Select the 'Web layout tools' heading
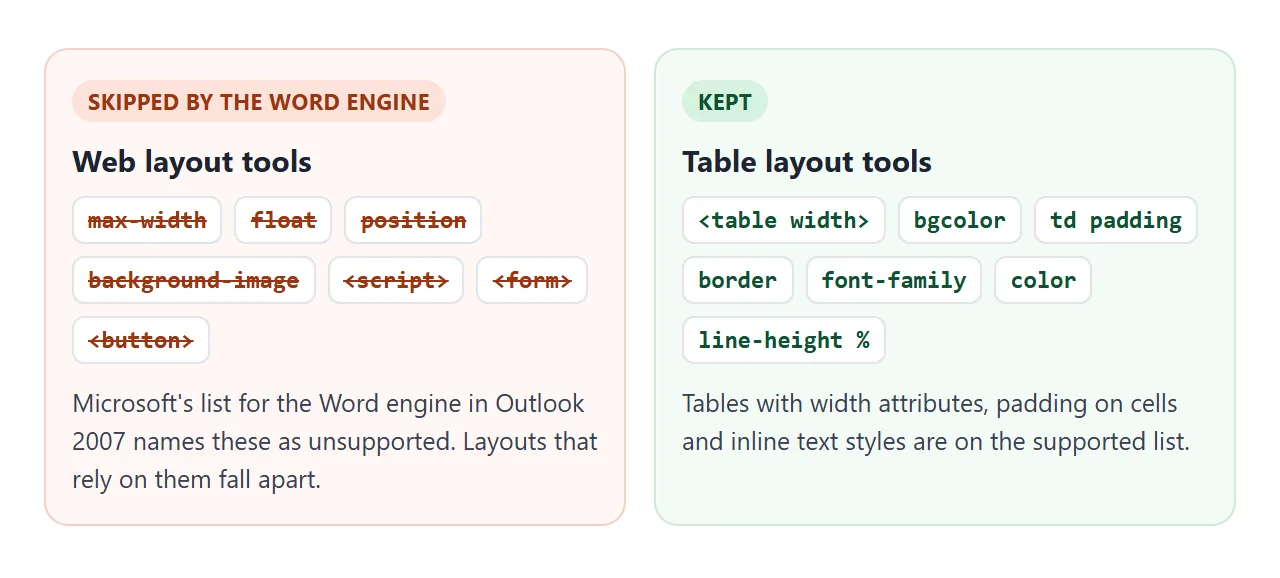Image resolution: width=1280 pixels, height=578 pixels. pos(192,162)
